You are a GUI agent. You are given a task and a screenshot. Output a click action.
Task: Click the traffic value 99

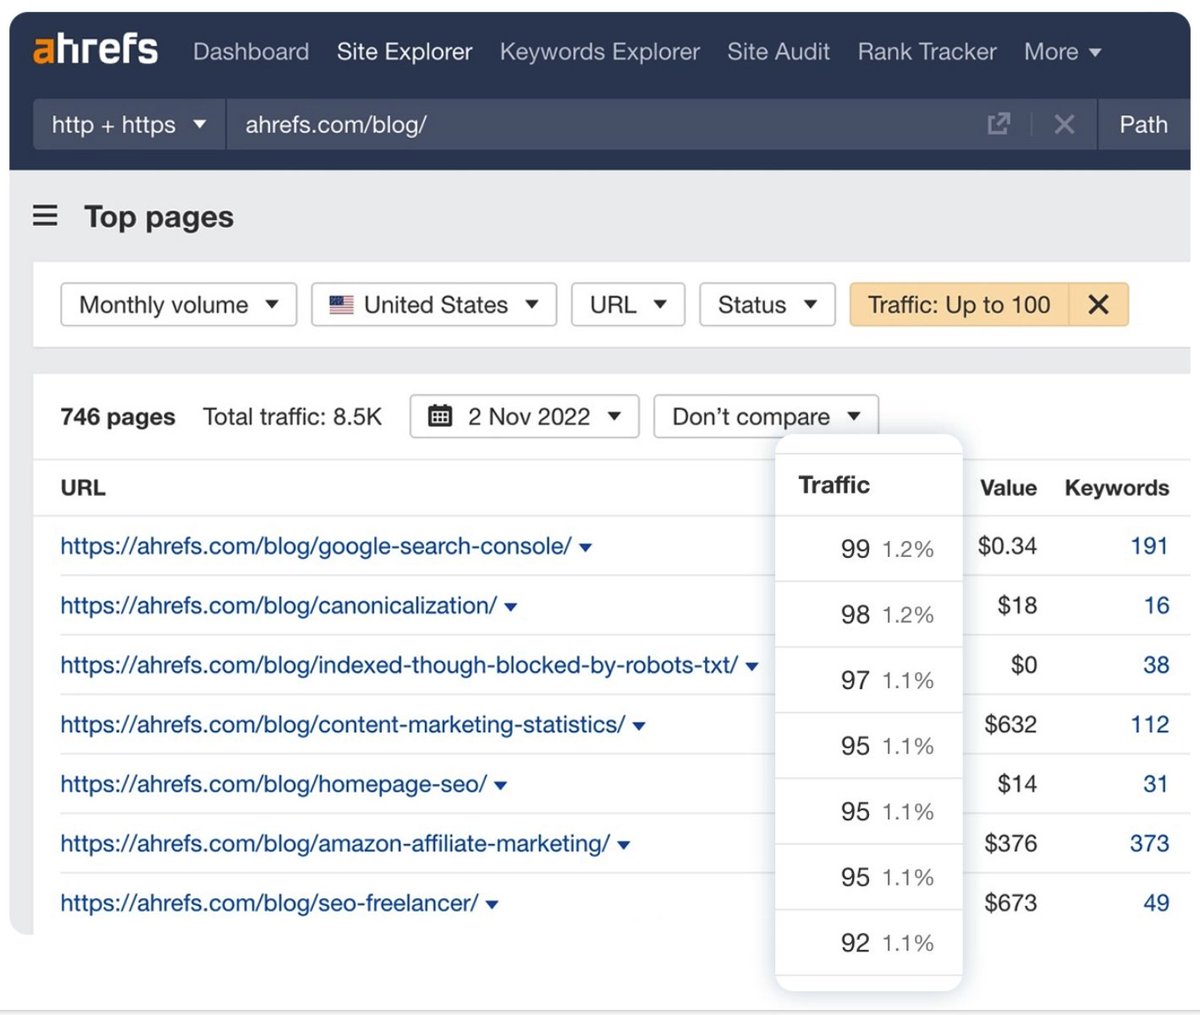click(x=855, y=549)
